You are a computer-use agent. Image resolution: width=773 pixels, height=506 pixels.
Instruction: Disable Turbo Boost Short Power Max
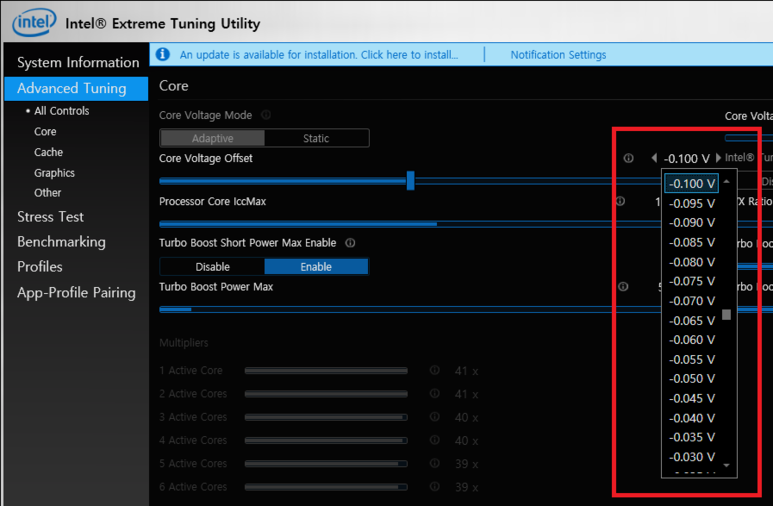point(212,267)
